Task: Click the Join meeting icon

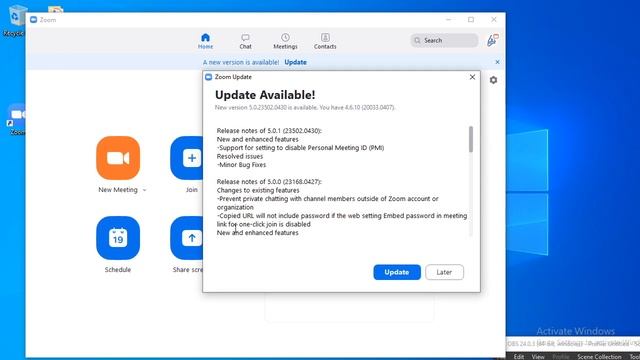Action: pyautogui.click(x=187, y=158)
